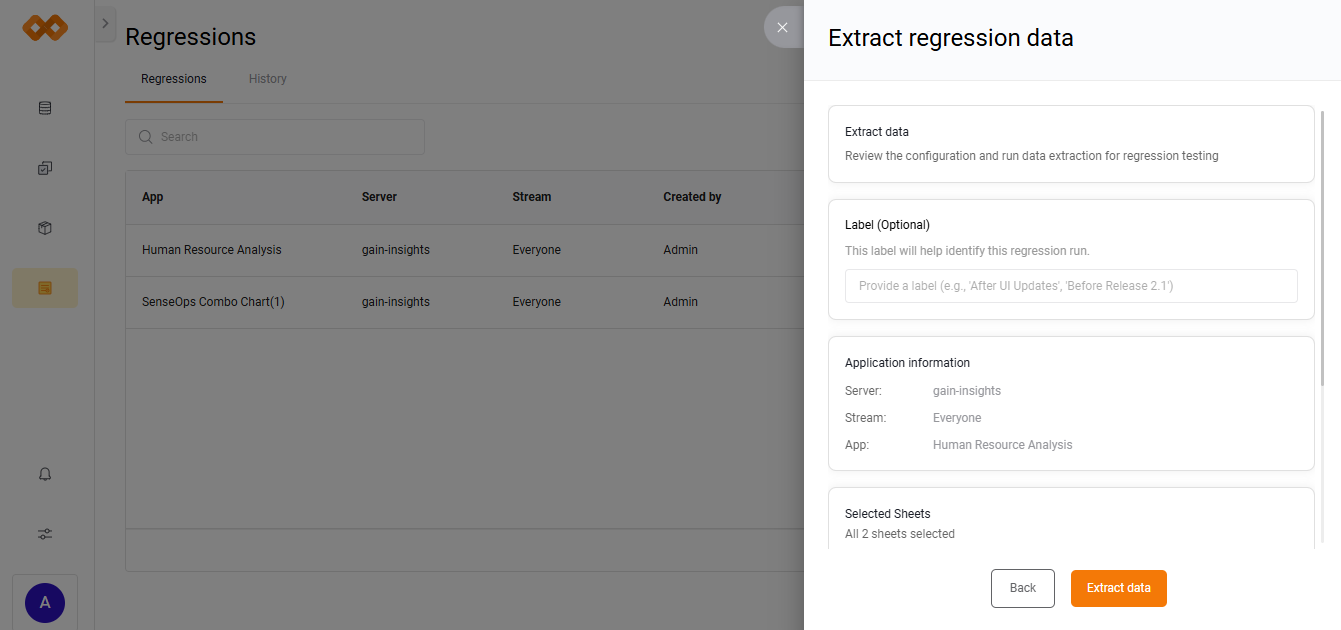Select the apps/copy sidebar icon

[x=44, y=167]
